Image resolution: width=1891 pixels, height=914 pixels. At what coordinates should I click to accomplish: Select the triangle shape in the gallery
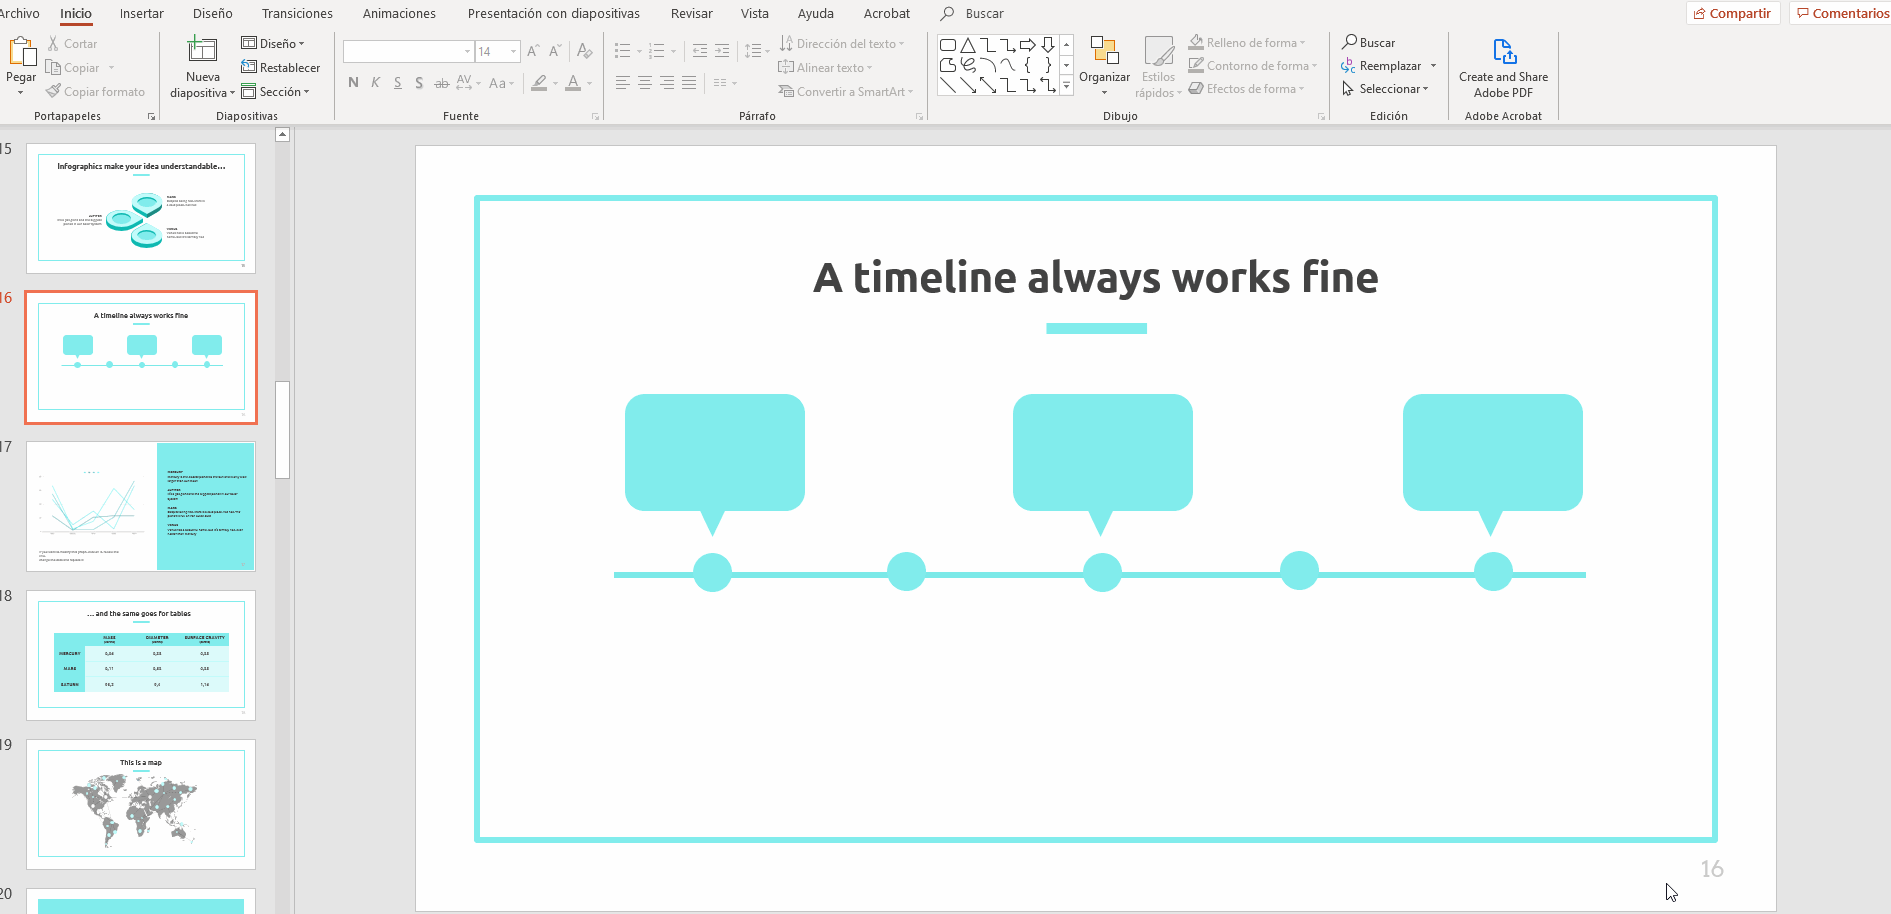tap(968, 45)
